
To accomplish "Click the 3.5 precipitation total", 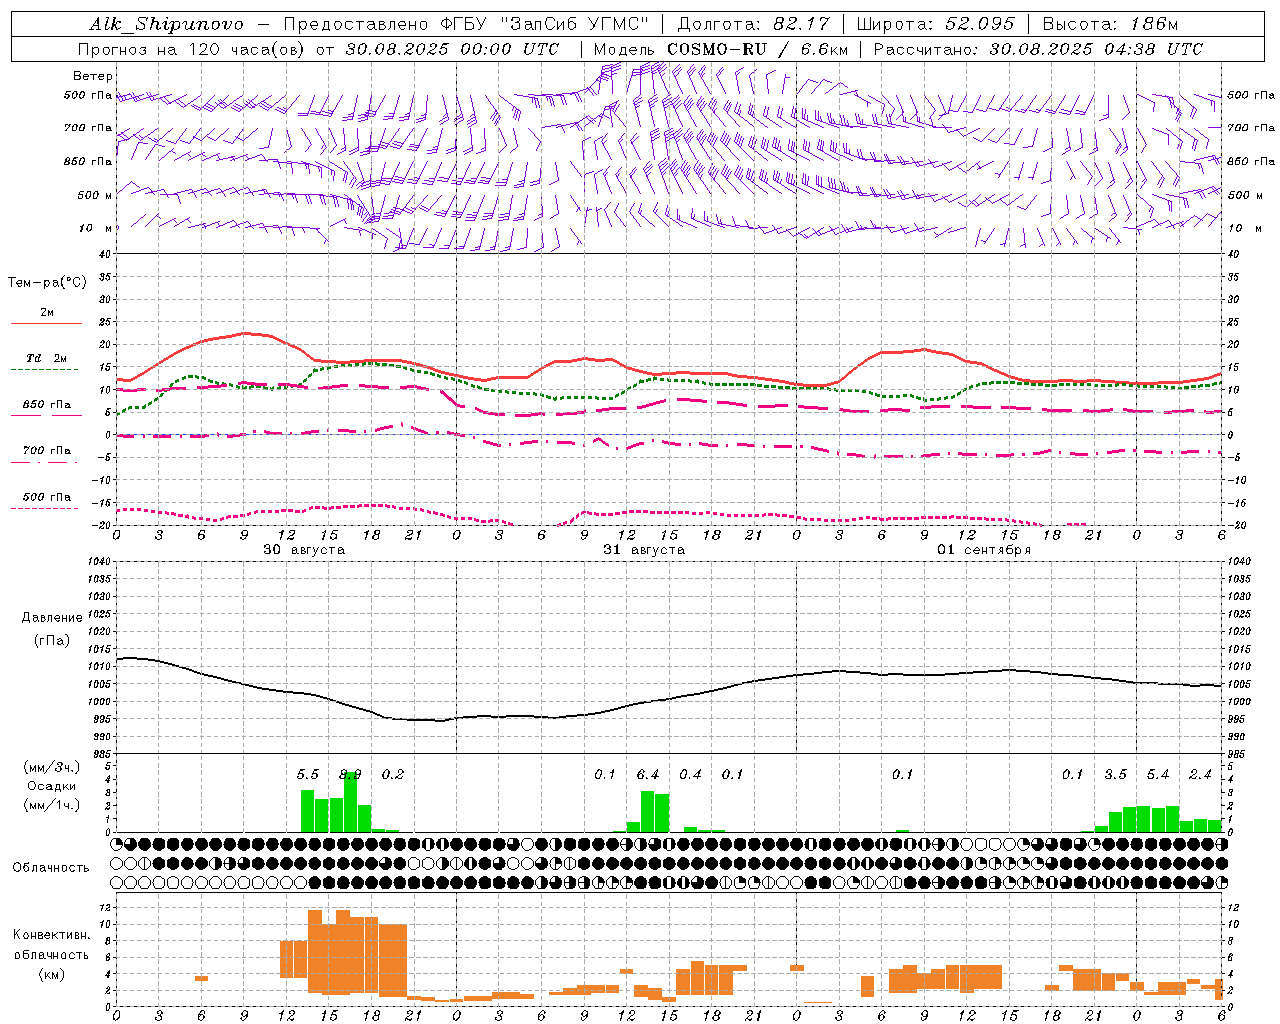I will [1115, 775].
